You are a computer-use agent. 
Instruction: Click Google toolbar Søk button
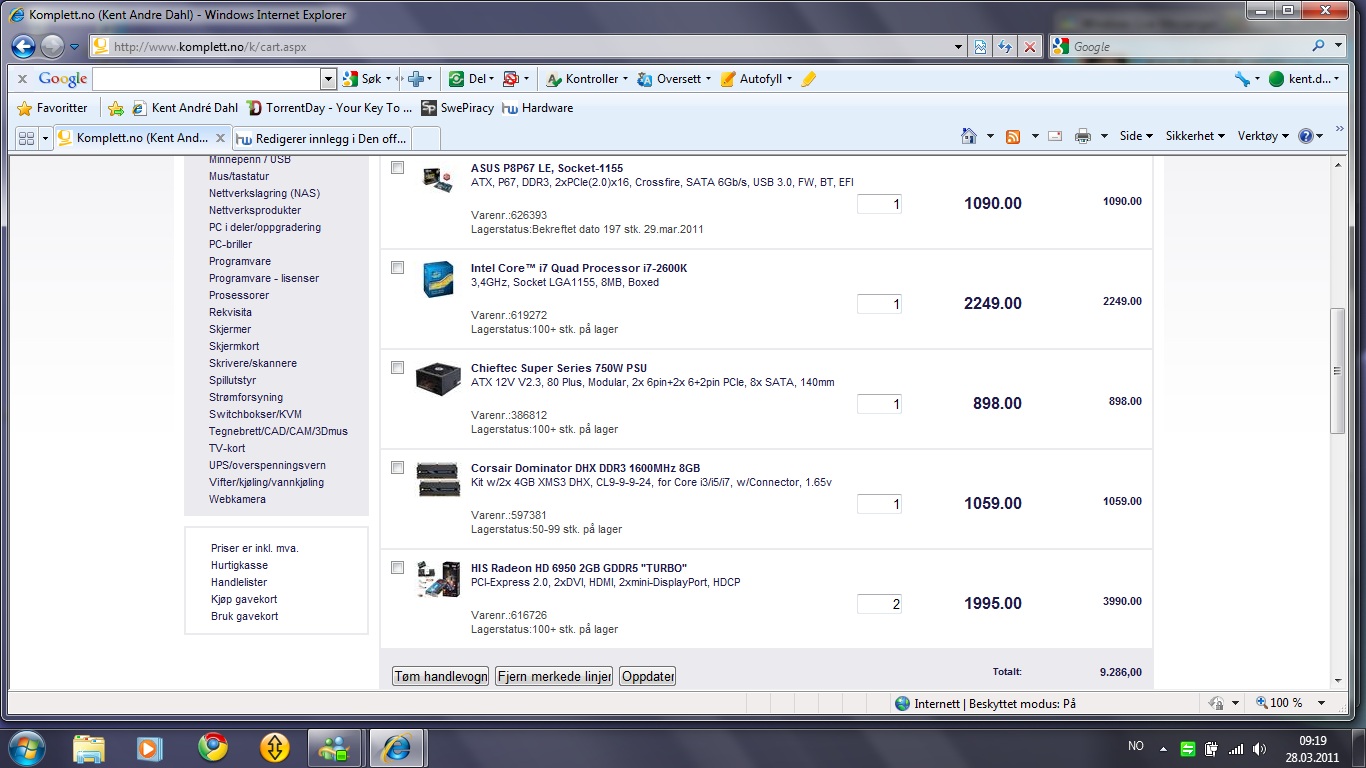[366, 79]
